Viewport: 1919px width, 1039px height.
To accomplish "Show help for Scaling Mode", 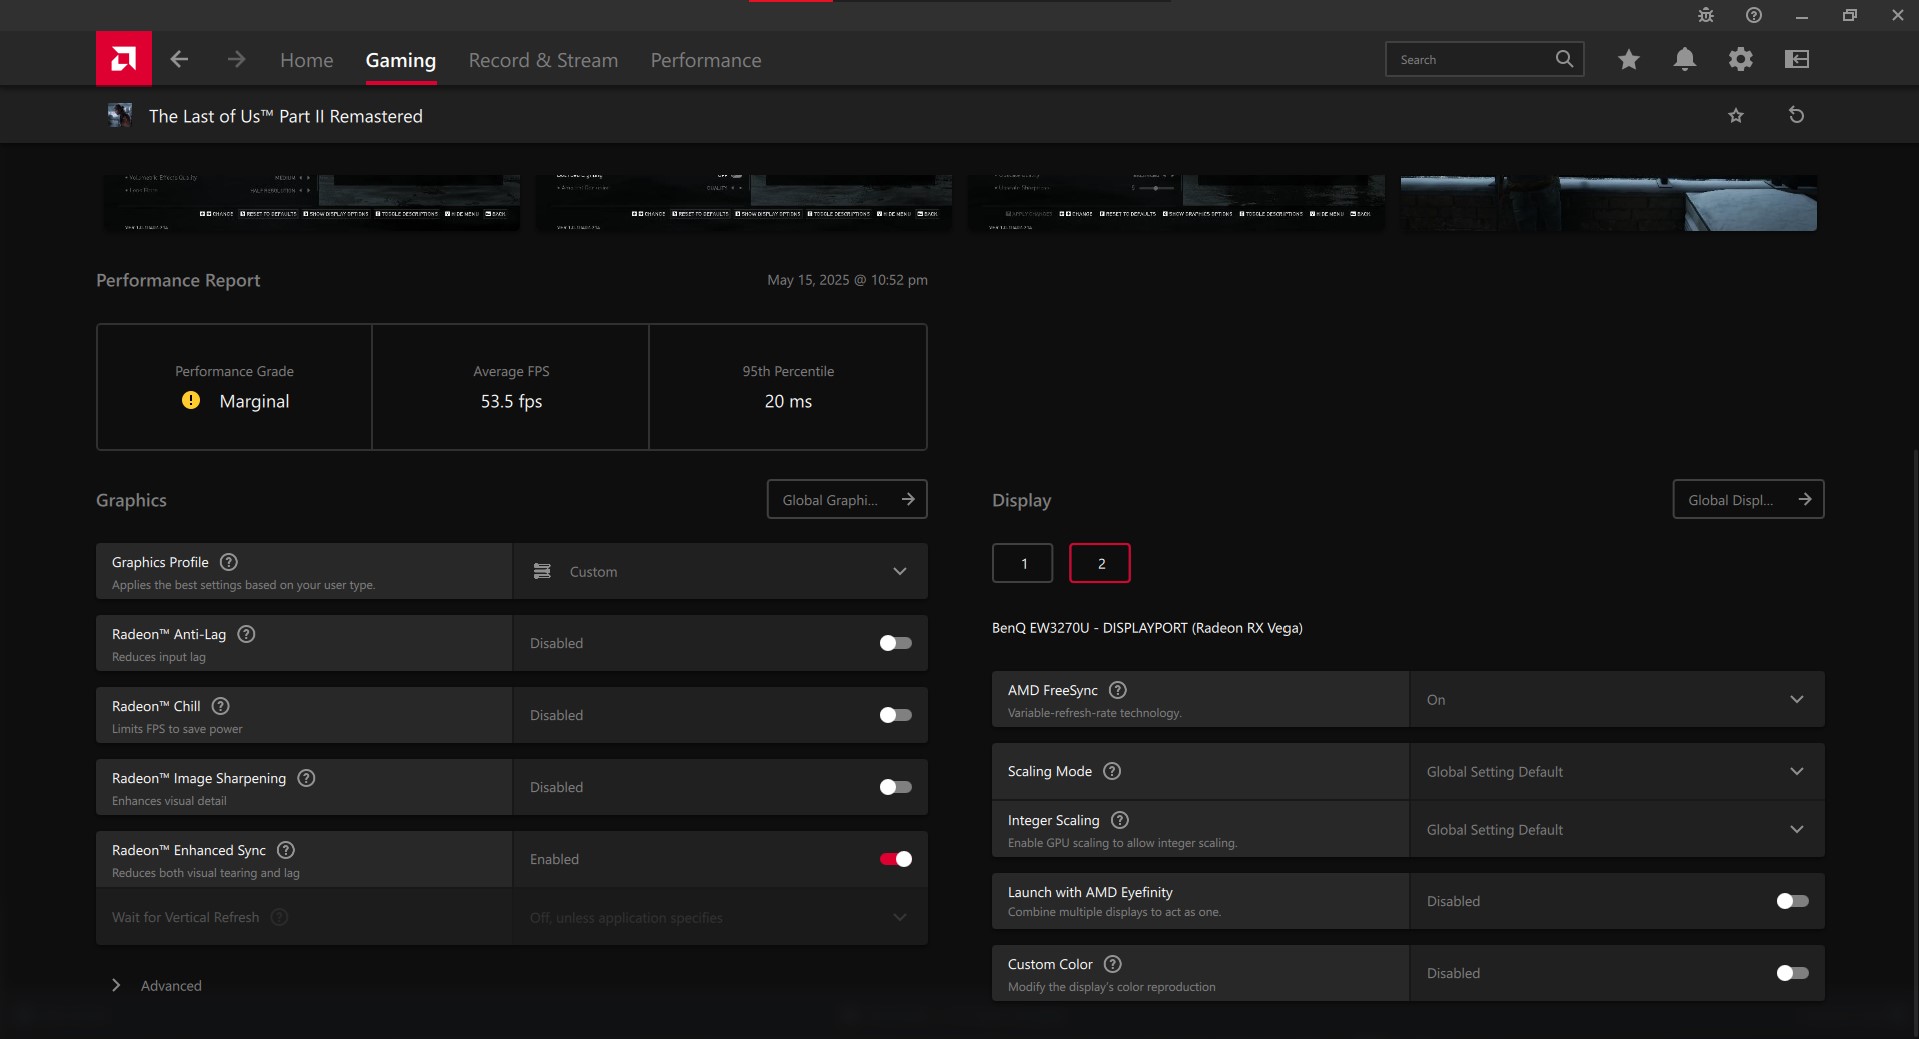I will click(x=1112, y=771).
